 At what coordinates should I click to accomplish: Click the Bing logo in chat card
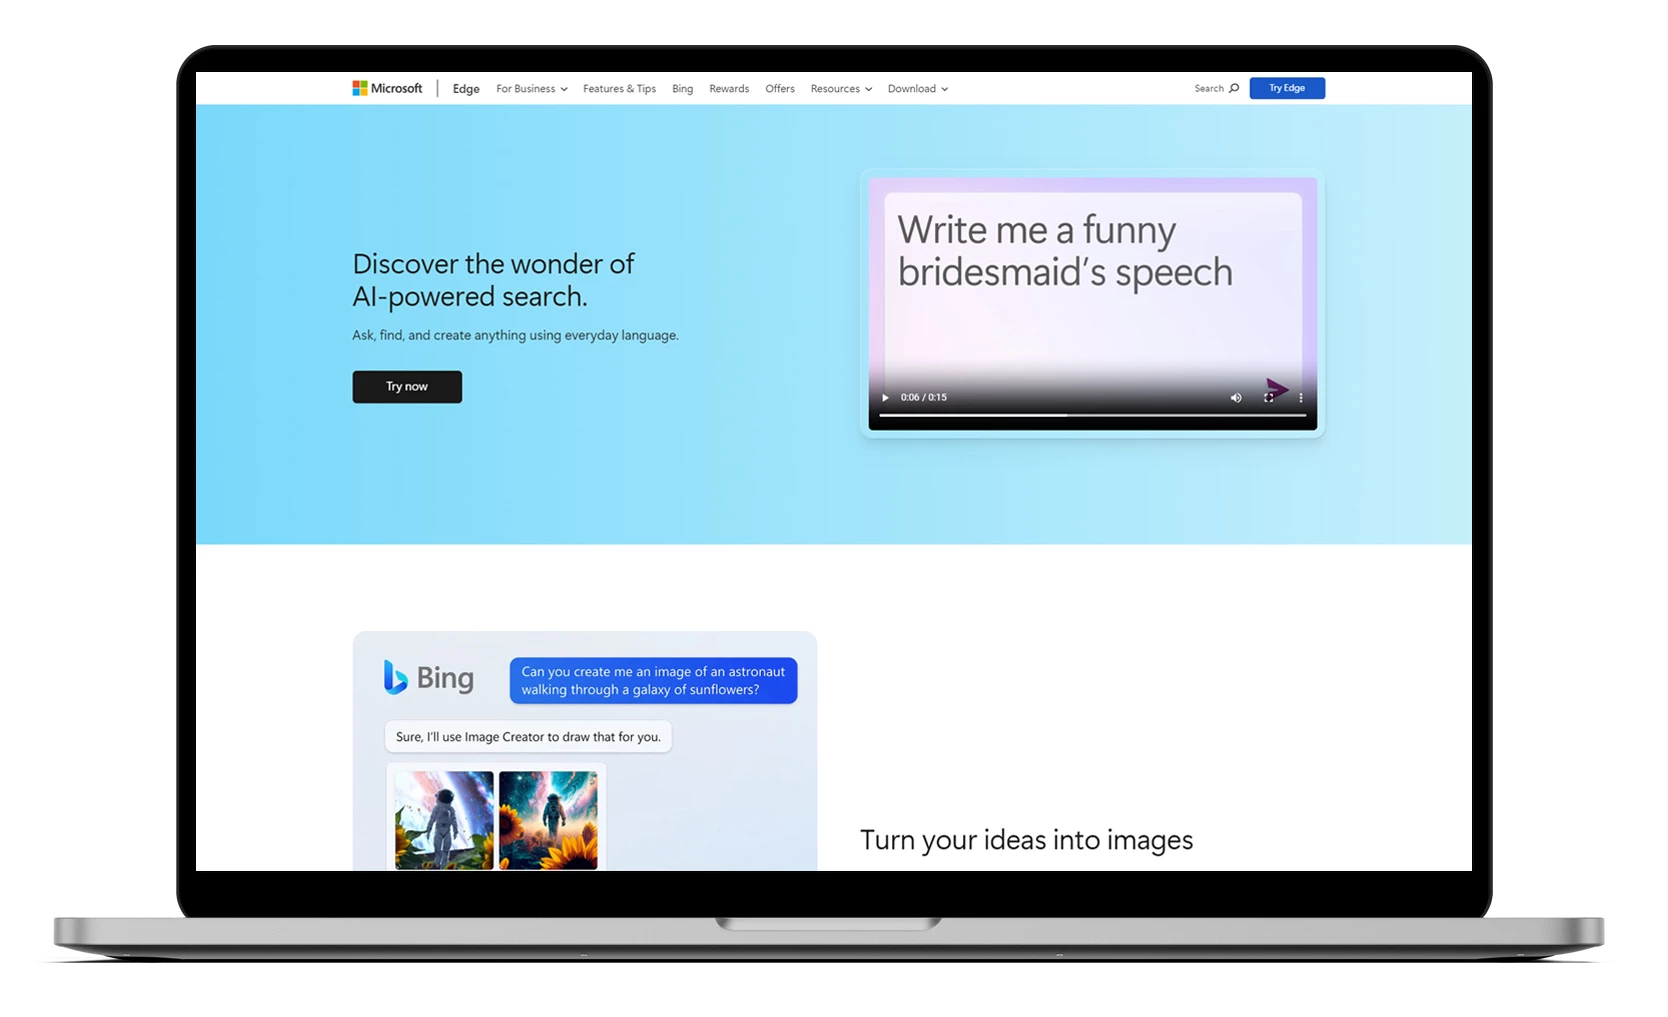[x=429, y=678]
